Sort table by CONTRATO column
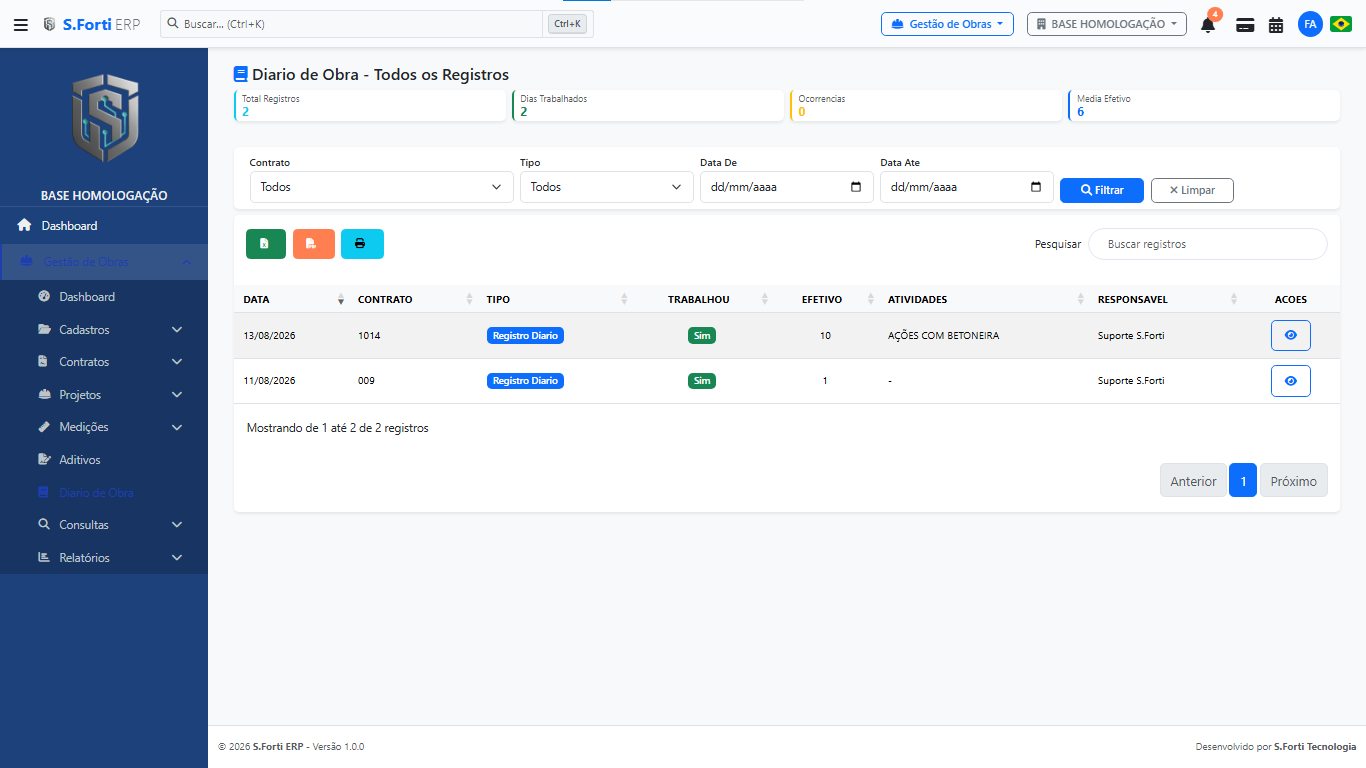Viewport: 1366px width, 768px height. pos(414,299)
